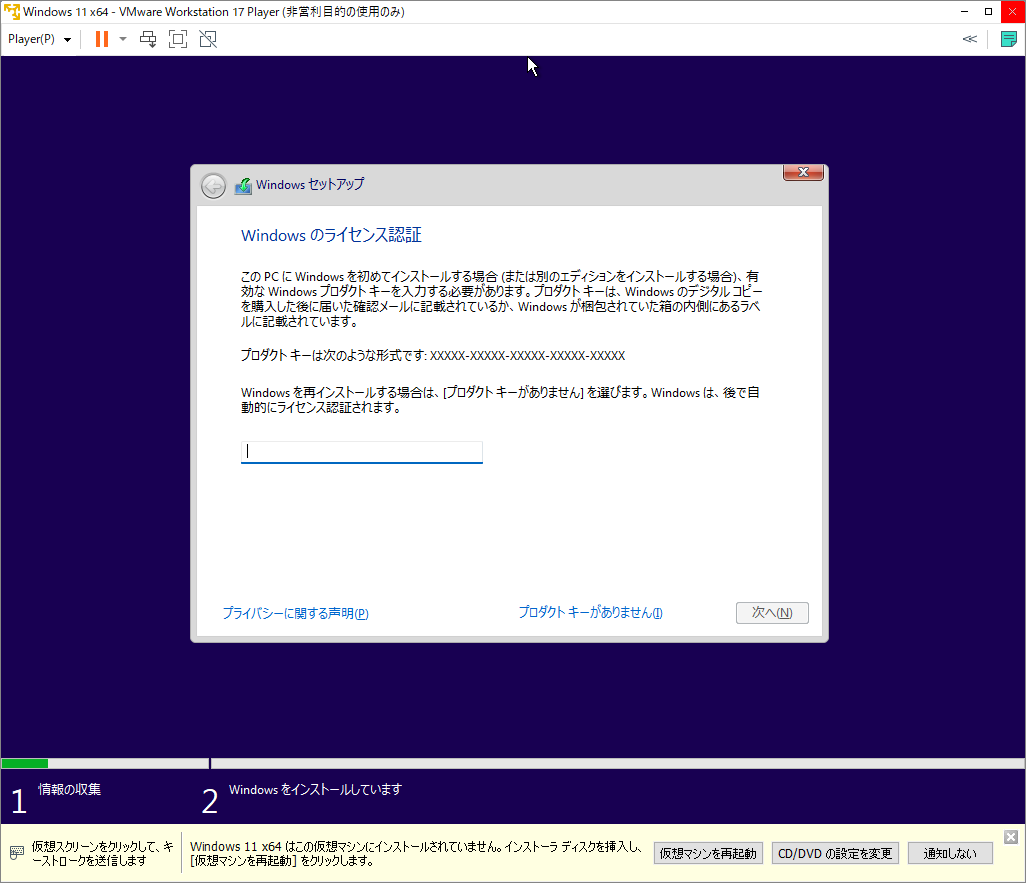Open the green message log icon
The width and height of the screenshot is (1026, 883).
pyautogui.click(x=1009, y=39)
